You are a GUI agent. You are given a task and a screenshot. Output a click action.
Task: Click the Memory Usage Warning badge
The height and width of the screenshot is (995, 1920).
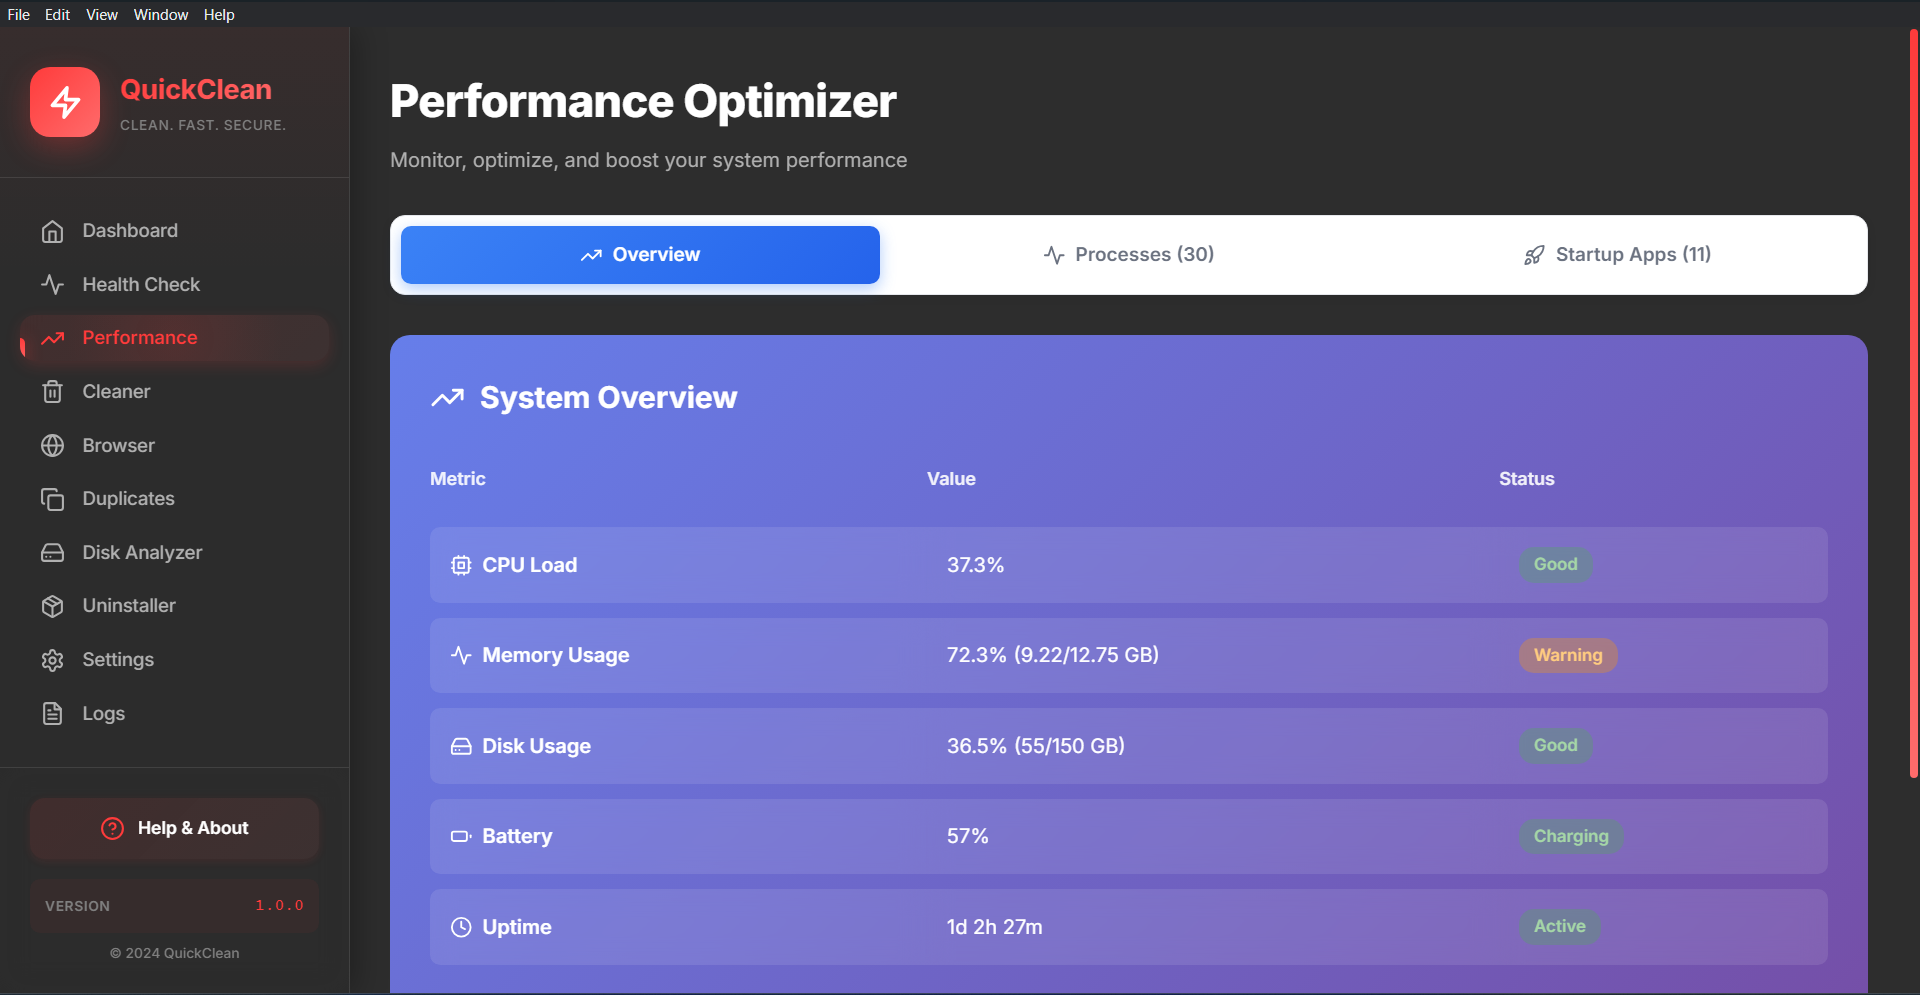coord(1567,655)
